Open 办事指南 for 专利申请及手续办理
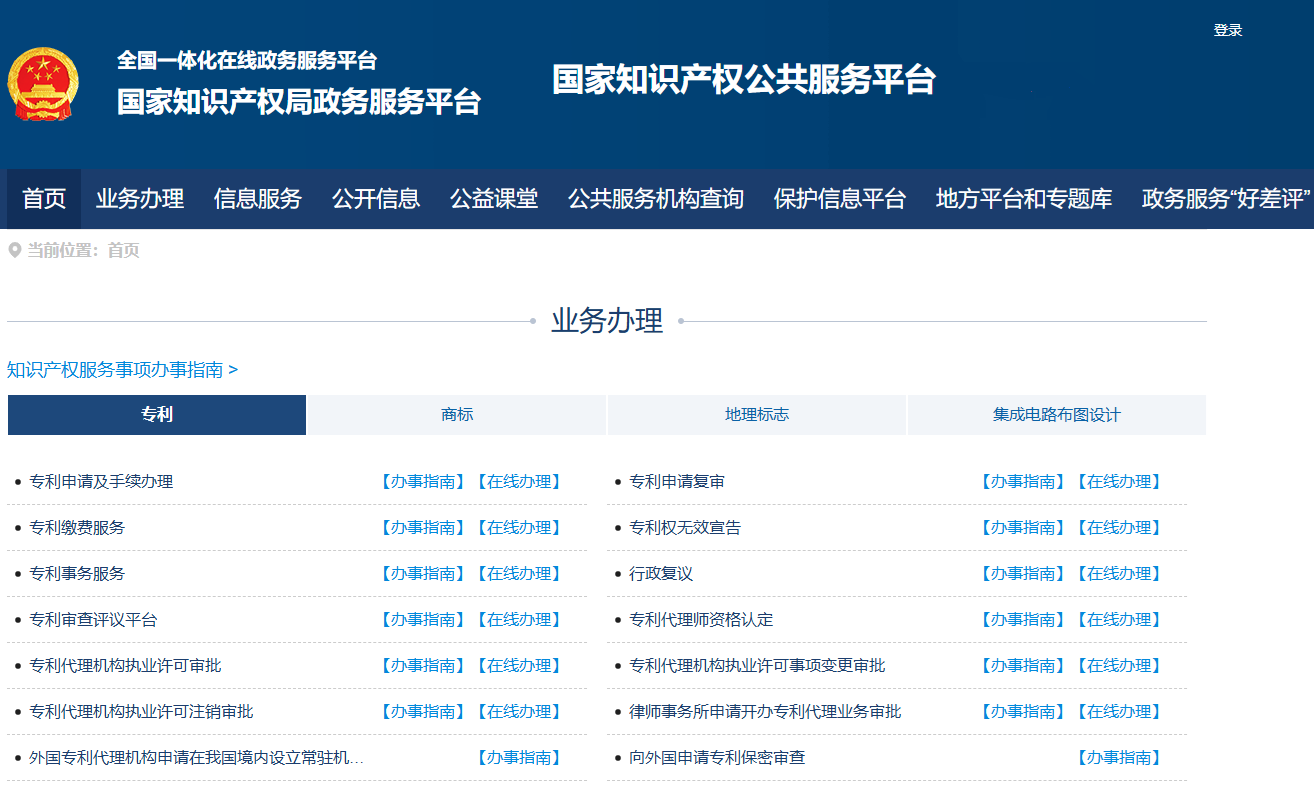Image resolution: width=1314 pixels, height=799 pixels. (x=422, y=482)
